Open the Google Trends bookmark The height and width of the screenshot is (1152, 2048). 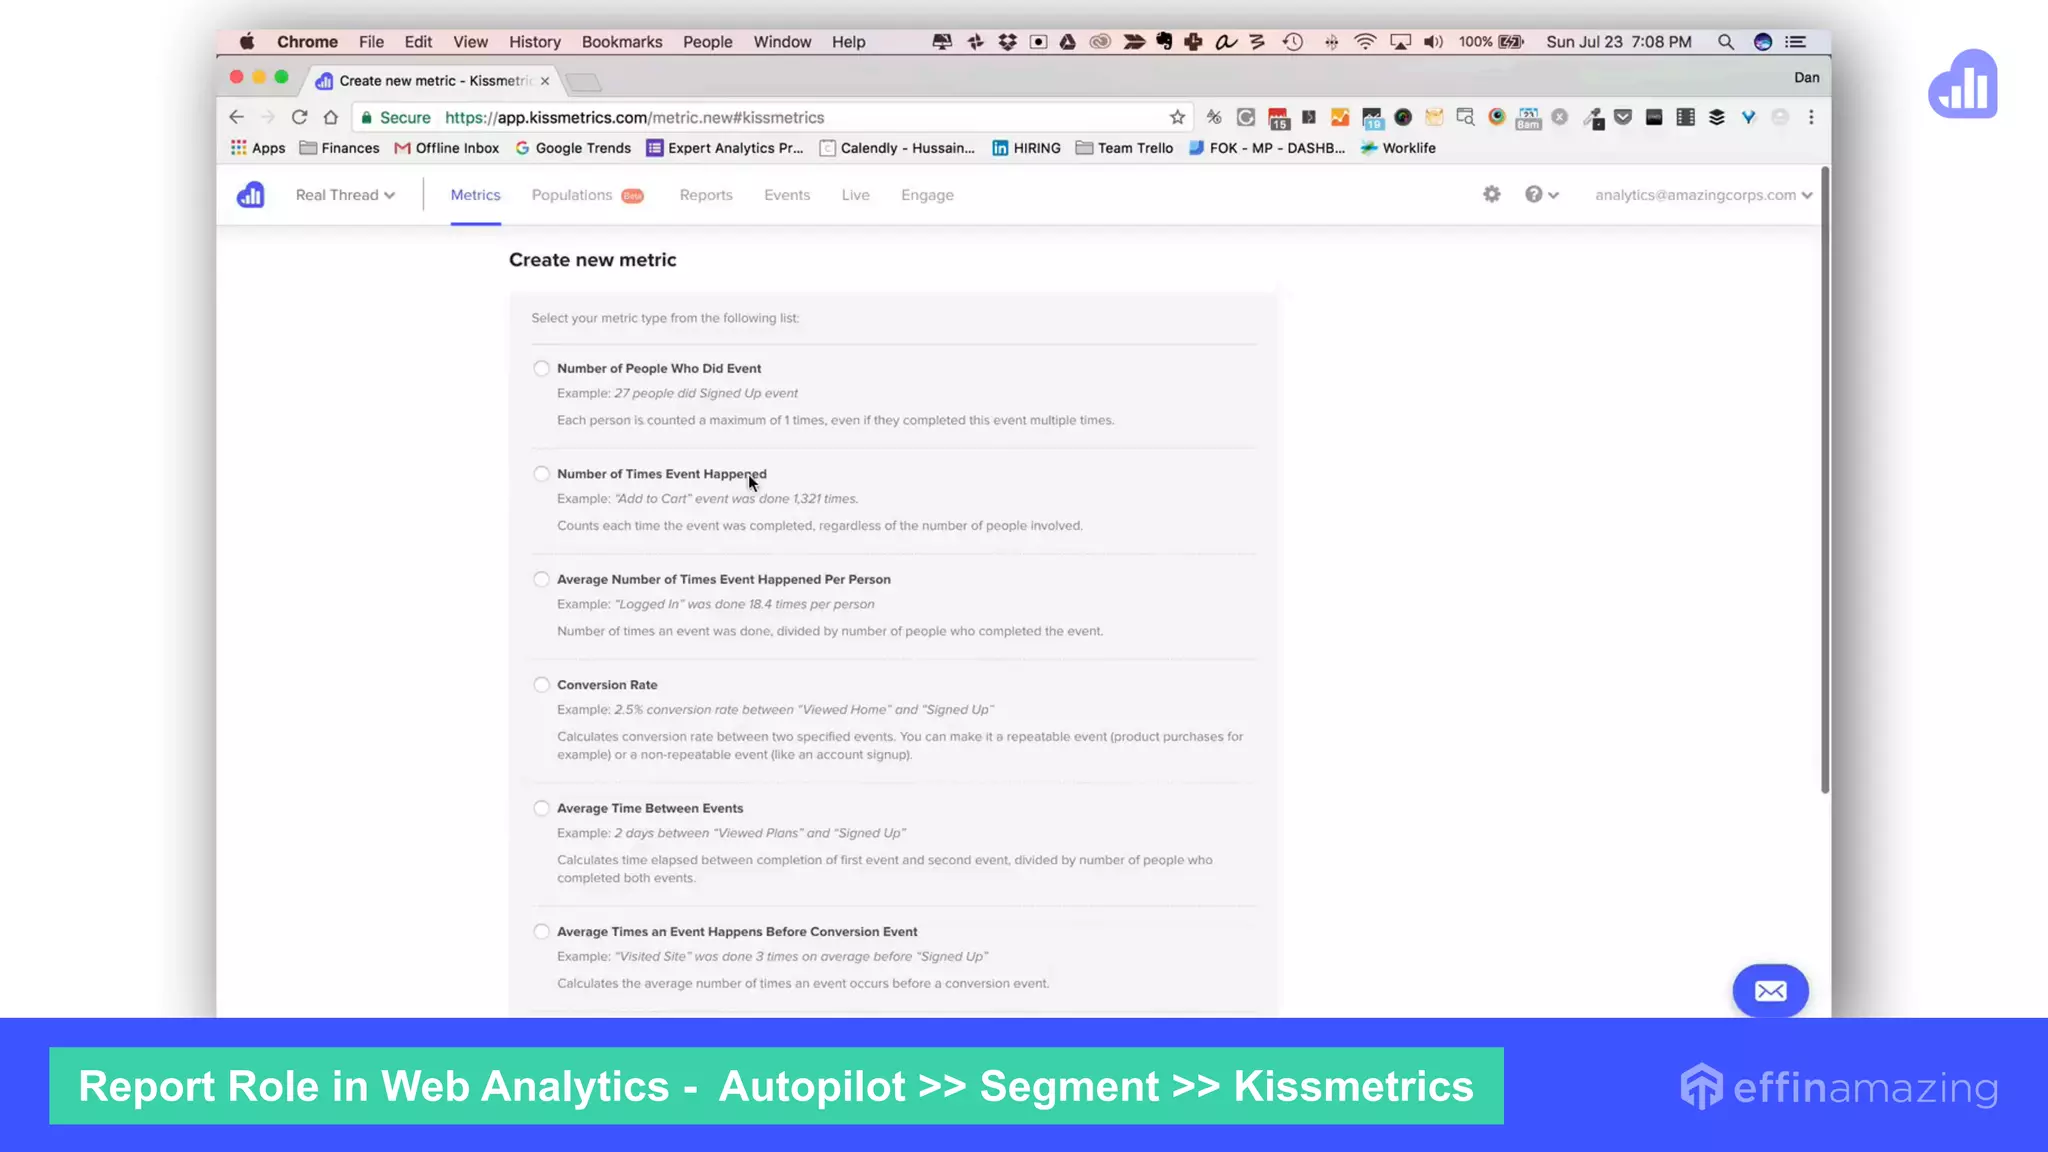[x=573, y=148]
